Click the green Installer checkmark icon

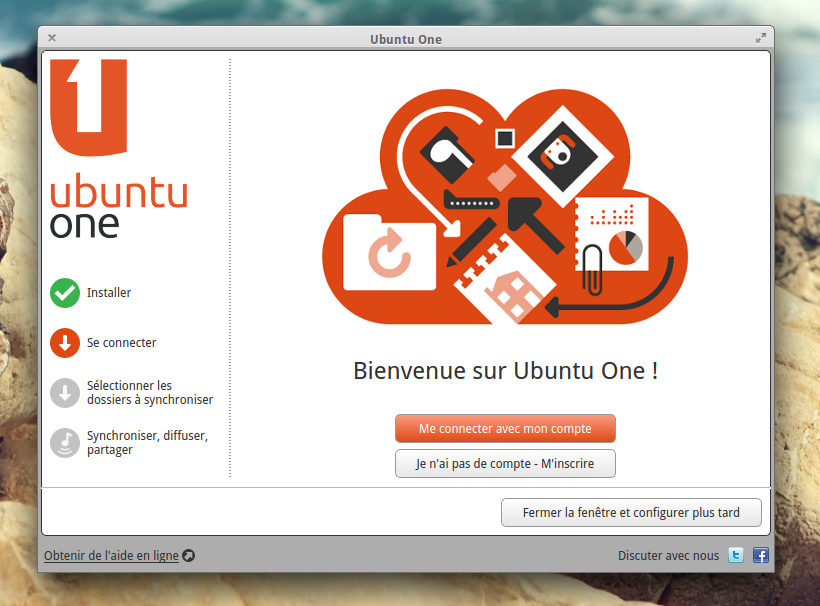click(65, 293)
